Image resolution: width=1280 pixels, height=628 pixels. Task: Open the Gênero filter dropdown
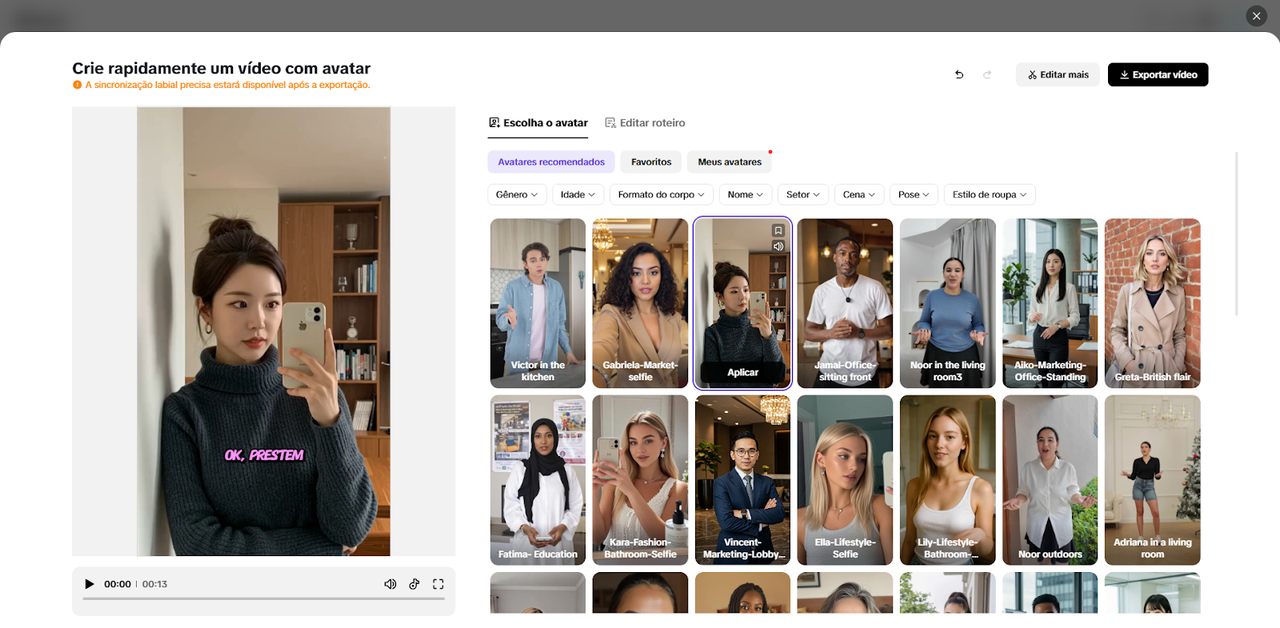pyautogui.click(x=517, y=195)
